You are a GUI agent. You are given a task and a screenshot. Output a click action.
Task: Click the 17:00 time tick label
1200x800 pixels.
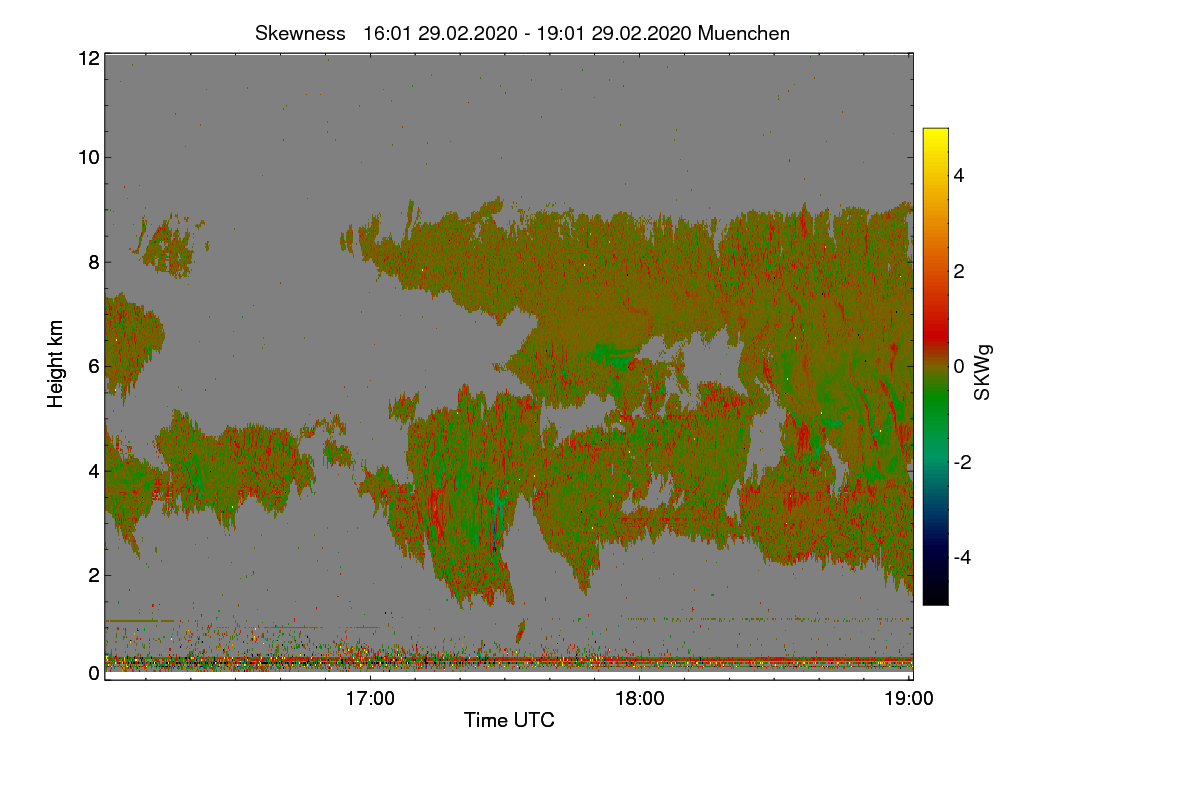coord(370,698)
